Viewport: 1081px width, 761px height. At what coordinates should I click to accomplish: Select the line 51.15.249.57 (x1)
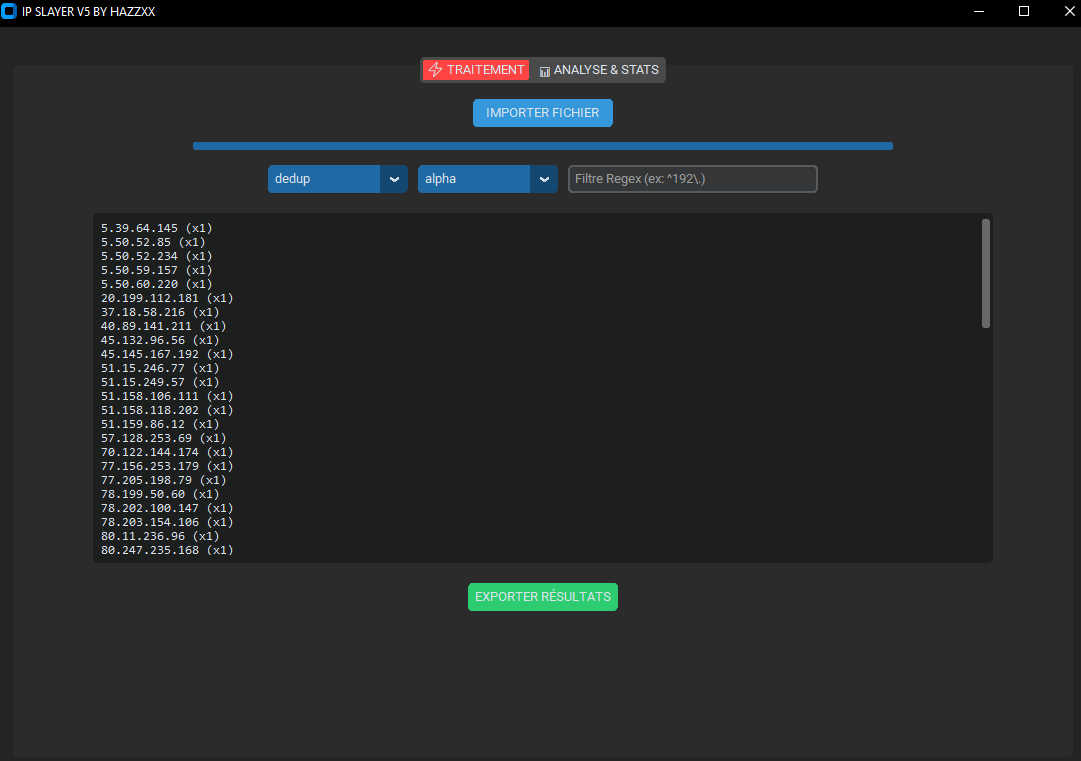pyautogui.click(x=160, y=383)
